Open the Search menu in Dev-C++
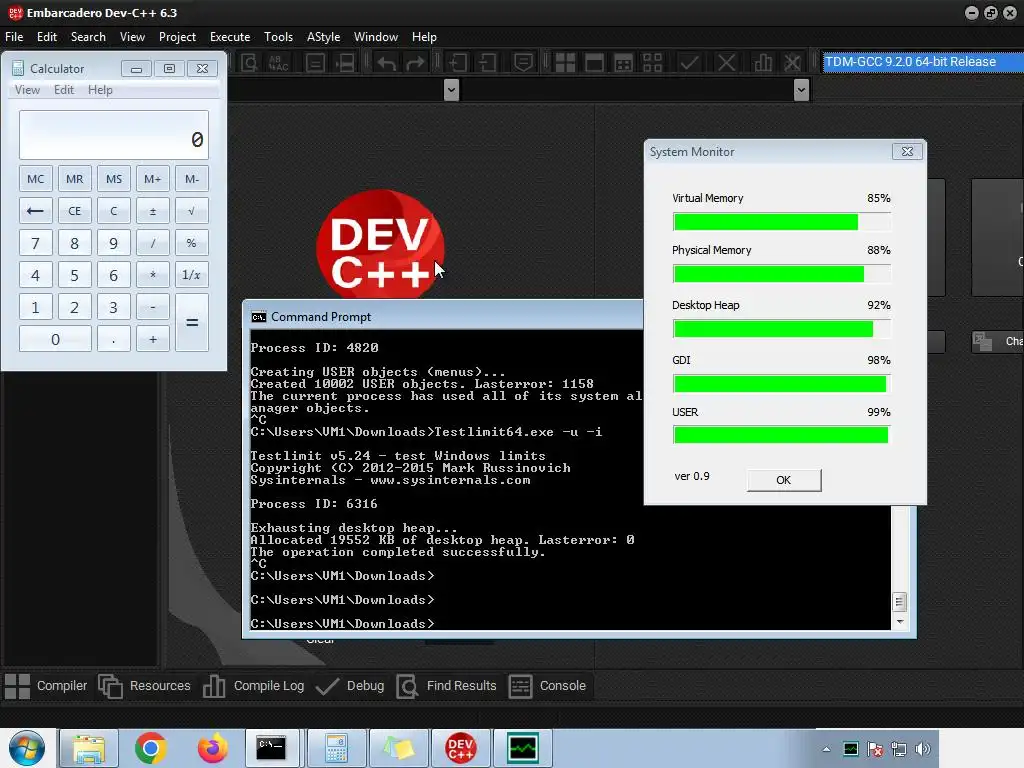 click(88, 37)
